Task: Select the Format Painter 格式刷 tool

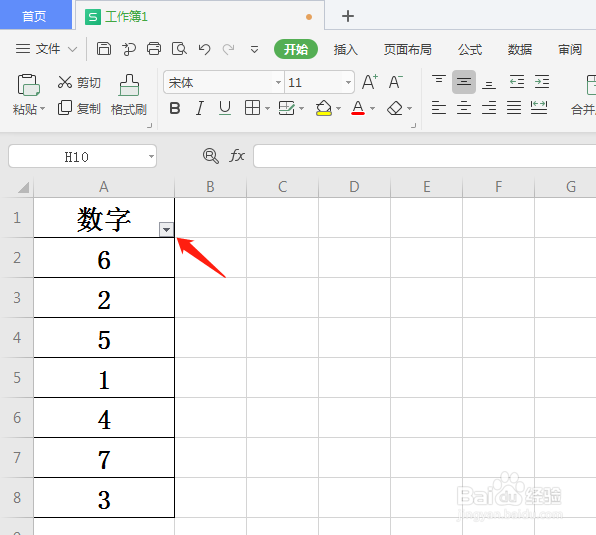Action: [129, 95]
